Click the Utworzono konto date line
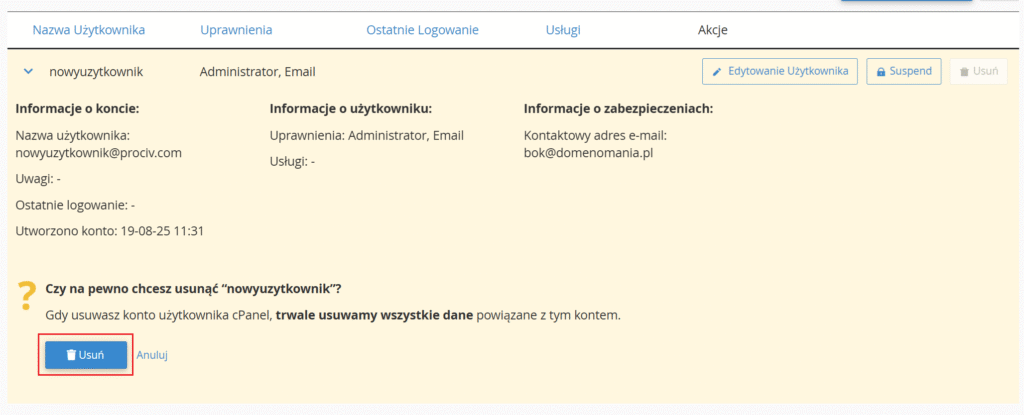The image size is (1024, 415). tap(110, 231)
